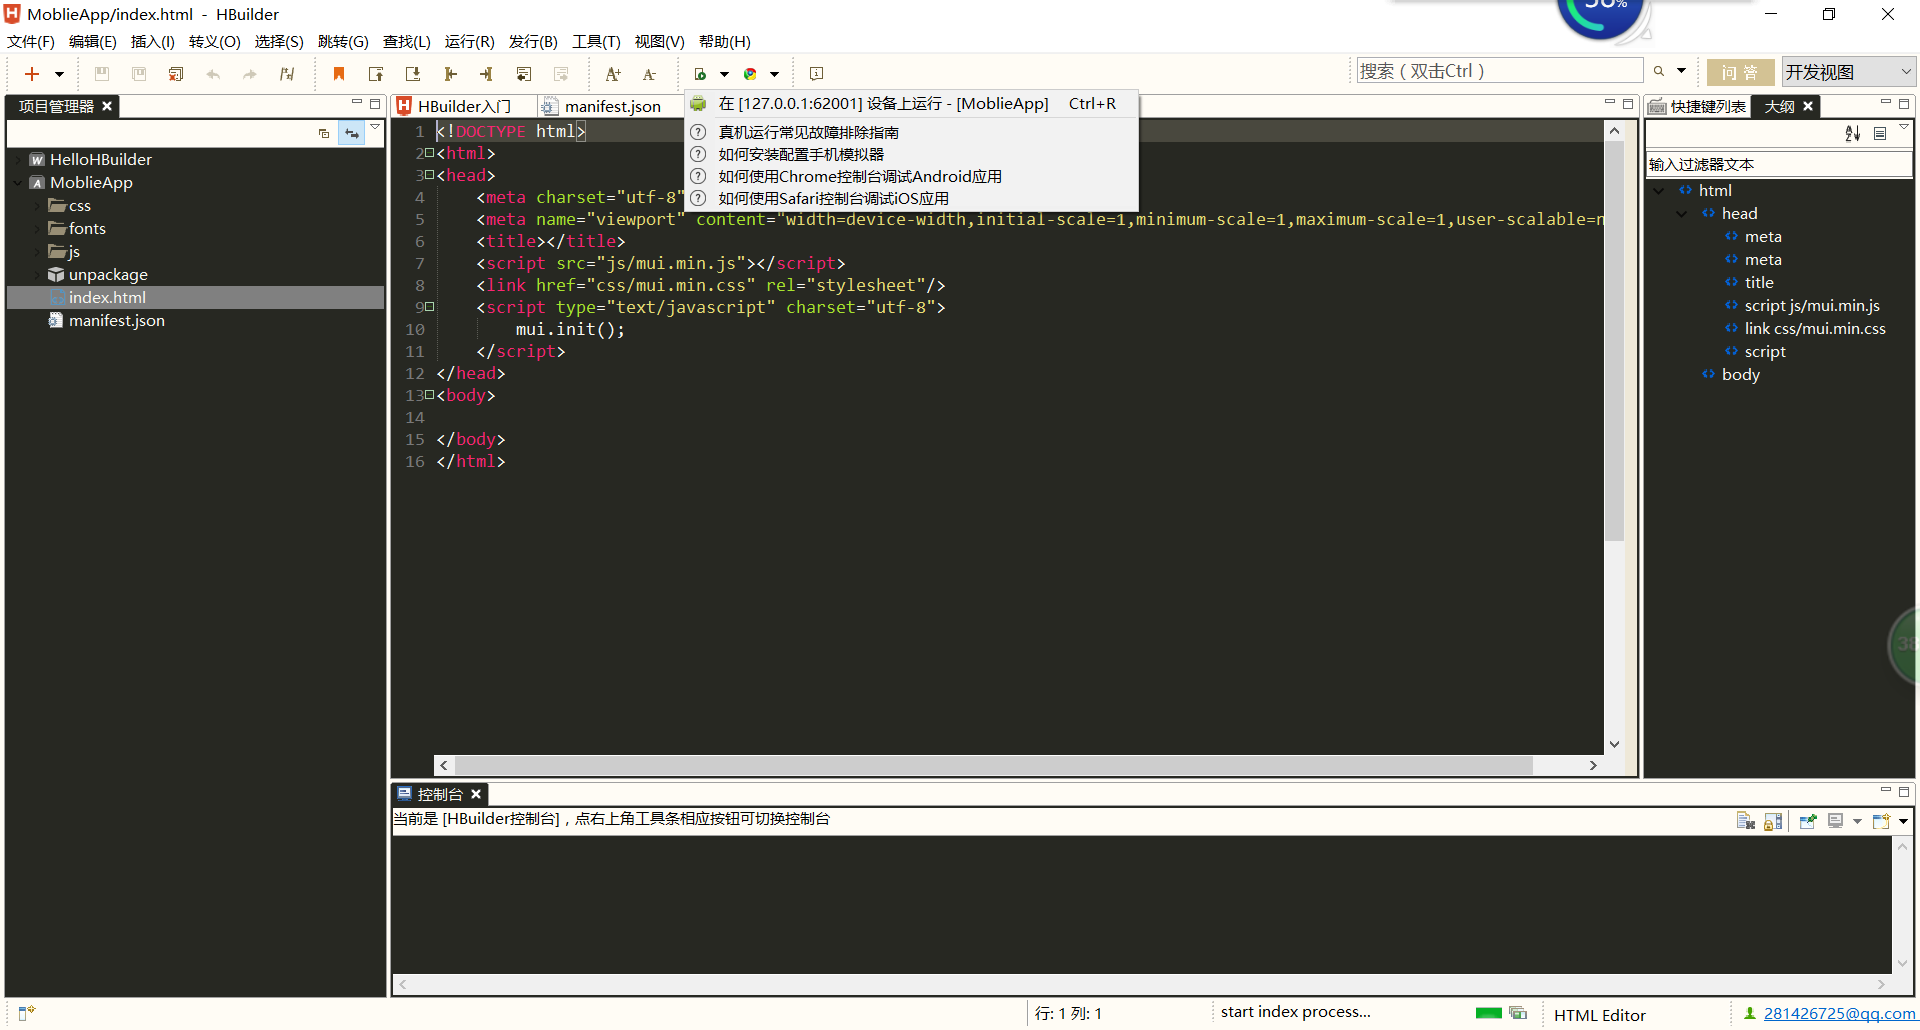Viewport: 1920px width, 1030px height.
Task: Click the next bookmark page icon
Action: [x=413, y=74]
